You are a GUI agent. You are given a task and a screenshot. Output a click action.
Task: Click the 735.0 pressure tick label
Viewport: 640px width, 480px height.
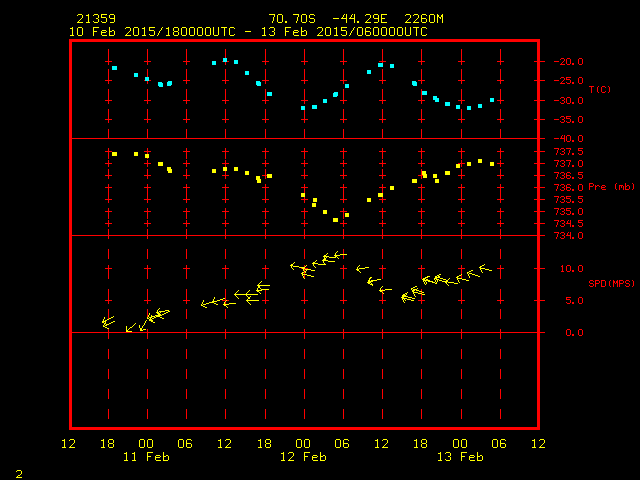click(x=569, y=211)
